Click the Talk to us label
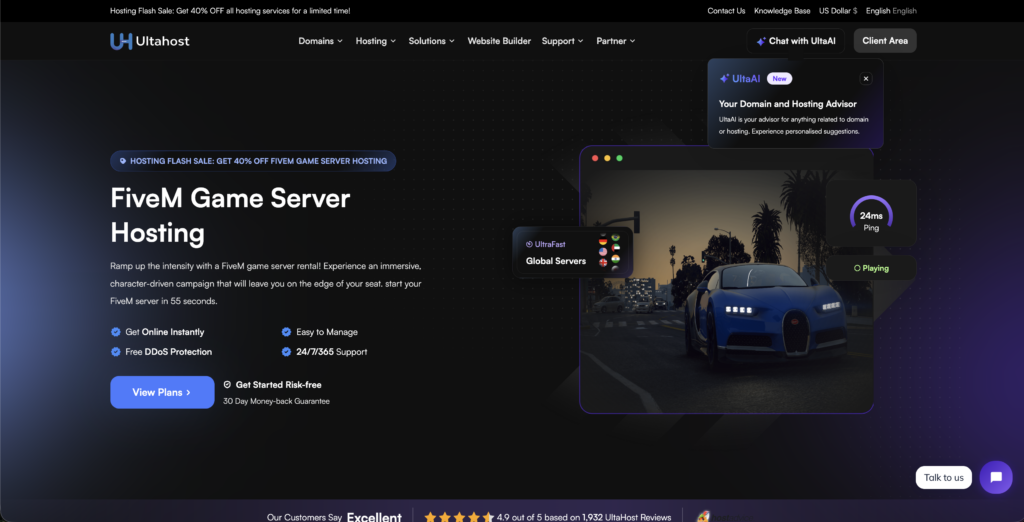Viewport: 1024px width, 522px height. (943, 478)
